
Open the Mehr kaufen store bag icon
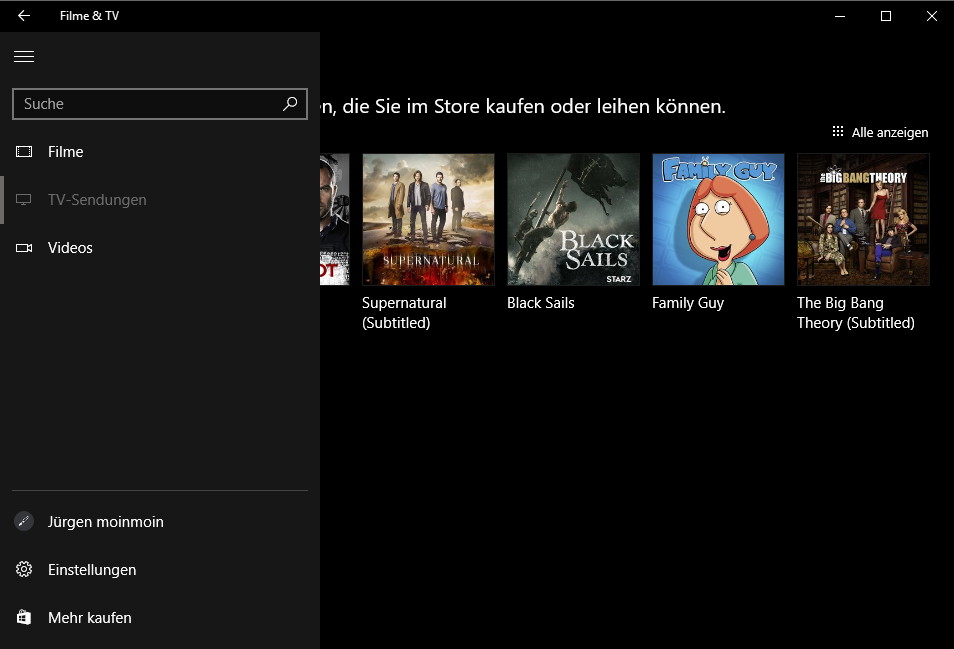pos(24,617)
